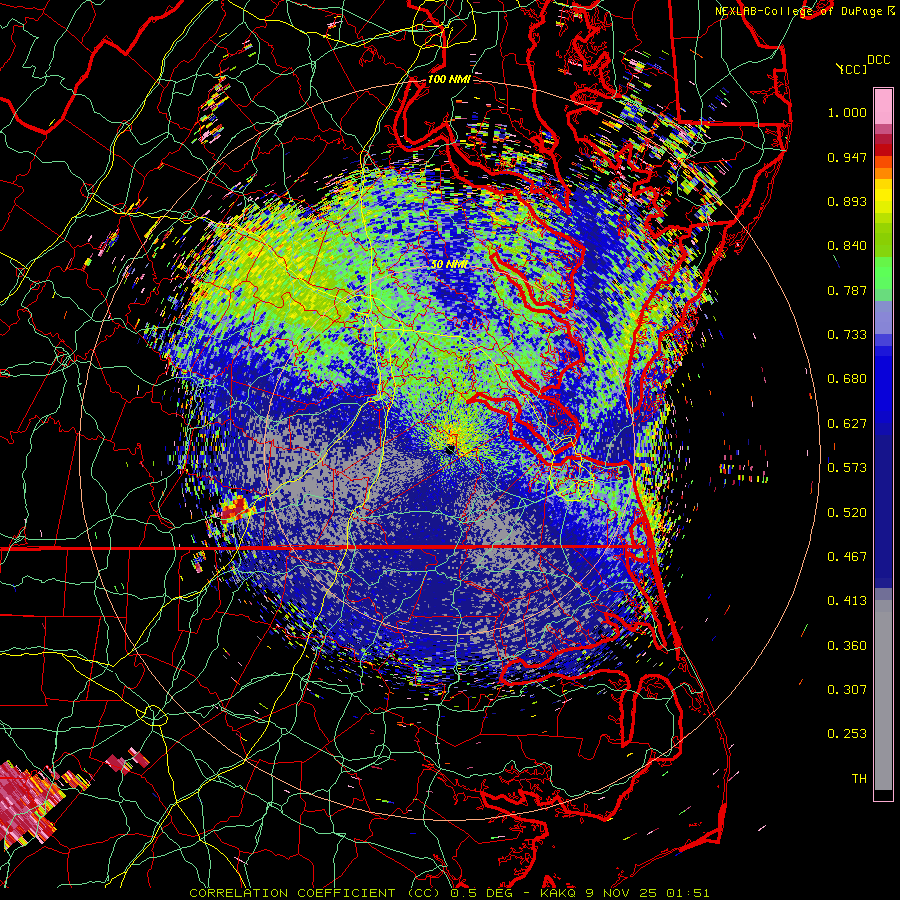Select the 0.893 scale value
The height and width of the screenshot is (900, 900).
click(x=847, y=201)
